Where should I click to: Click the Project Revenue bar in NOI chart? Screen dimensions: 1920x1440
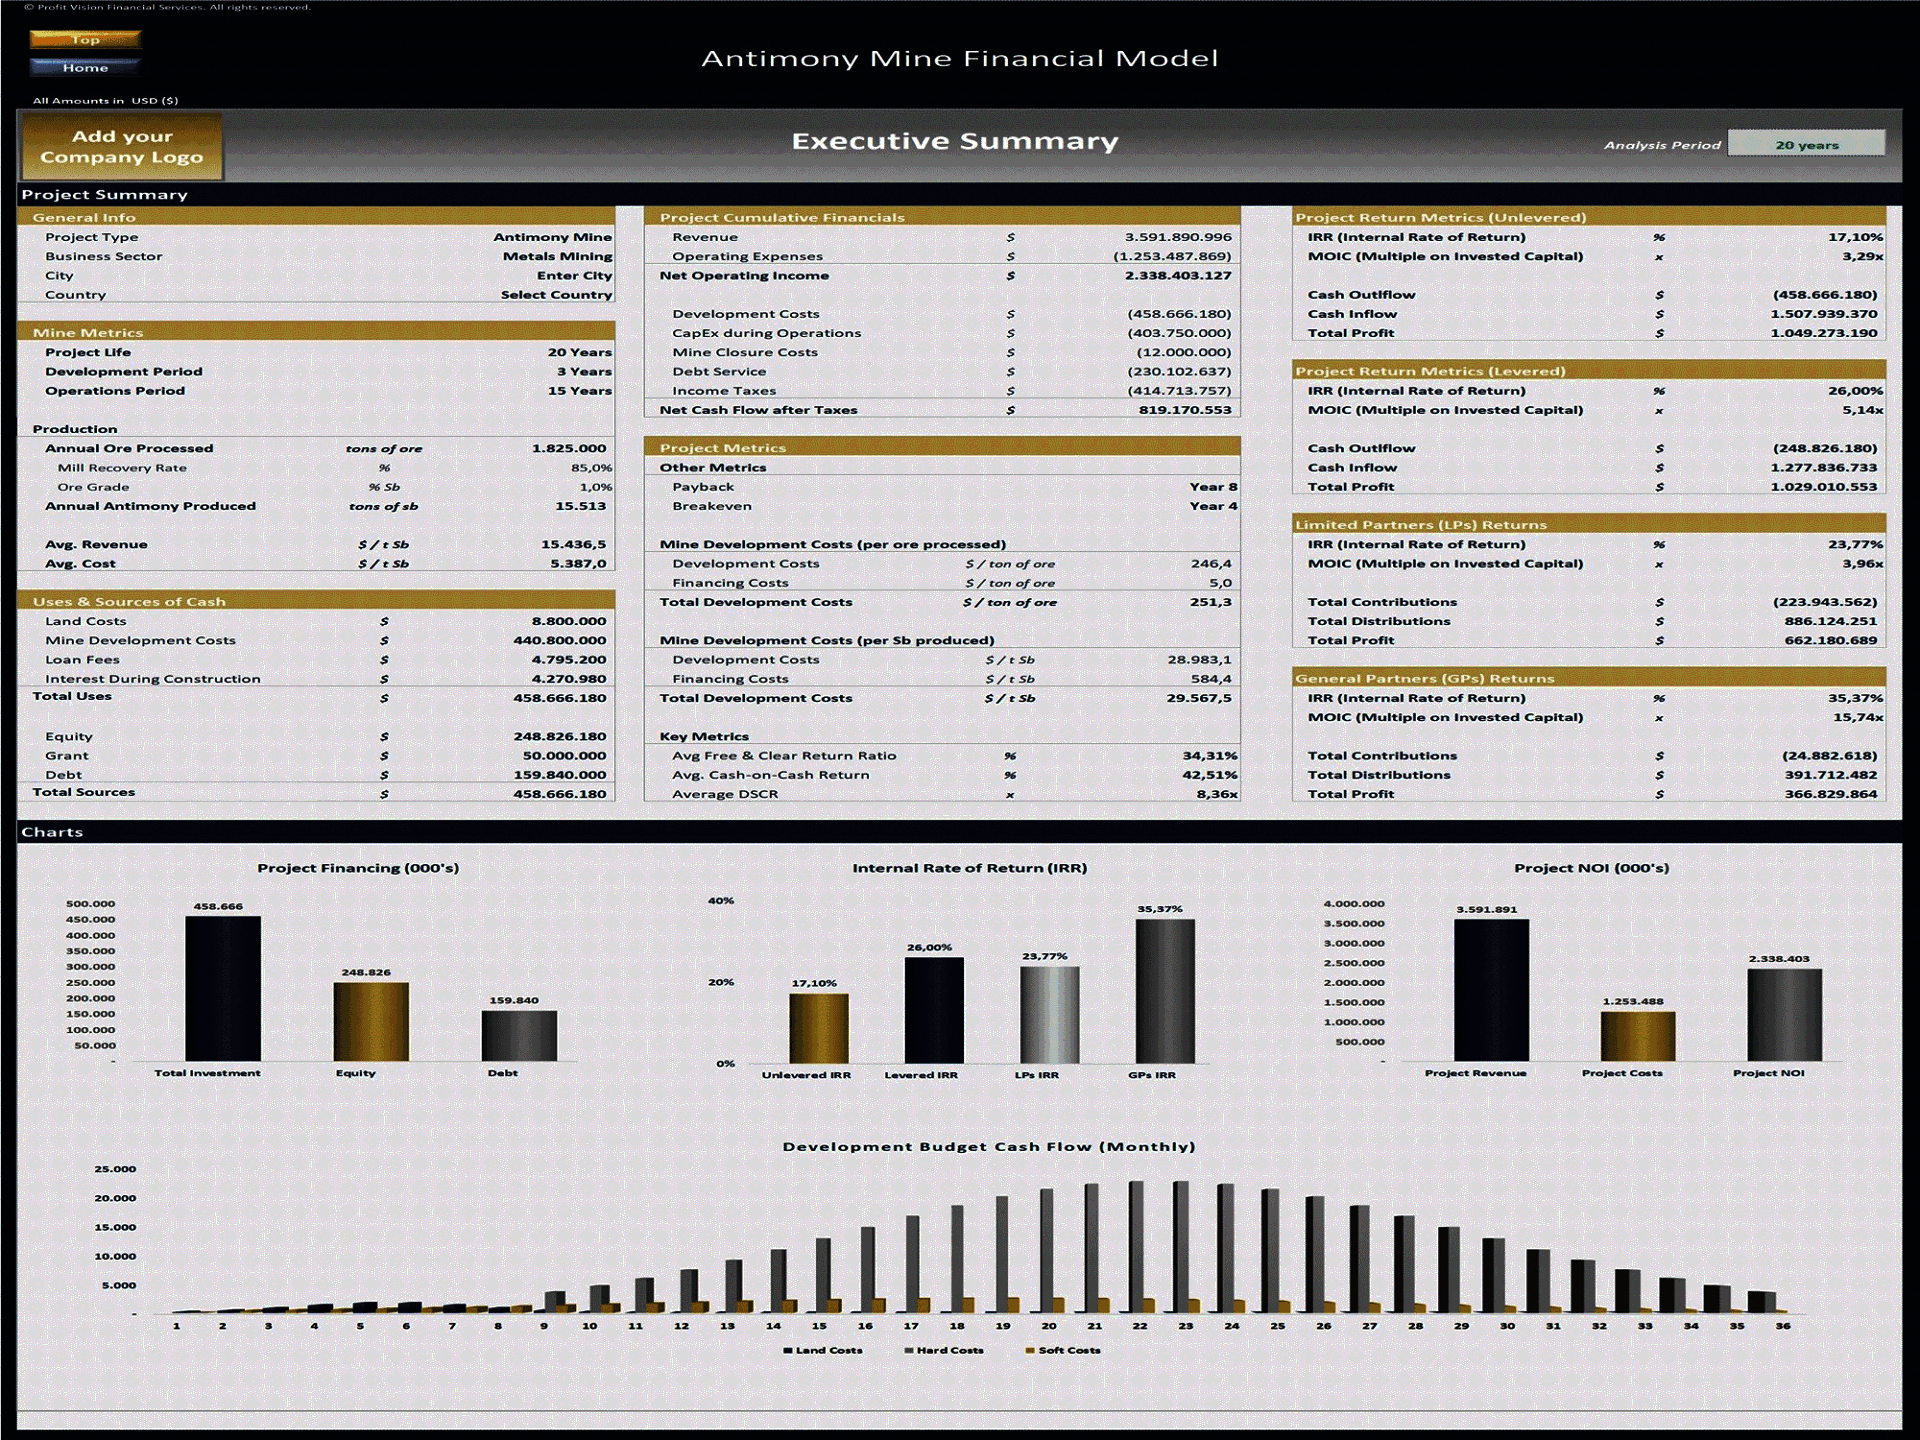tap(1491, 990)
